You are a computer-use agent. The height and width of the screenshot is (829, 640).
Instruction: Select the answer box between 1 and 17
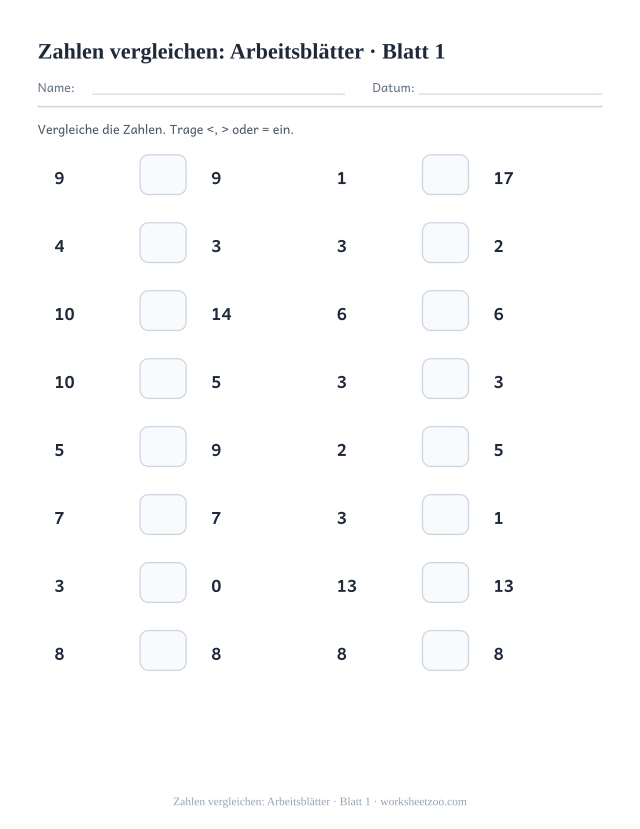(445, 174)
